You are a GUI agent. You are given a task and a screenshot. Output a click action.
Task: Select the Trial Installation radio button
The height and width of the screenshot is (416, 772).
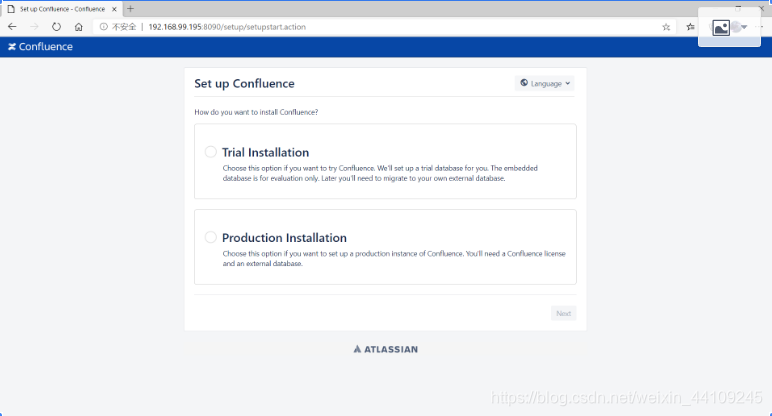pyautogui.click(x=211, y=152)
